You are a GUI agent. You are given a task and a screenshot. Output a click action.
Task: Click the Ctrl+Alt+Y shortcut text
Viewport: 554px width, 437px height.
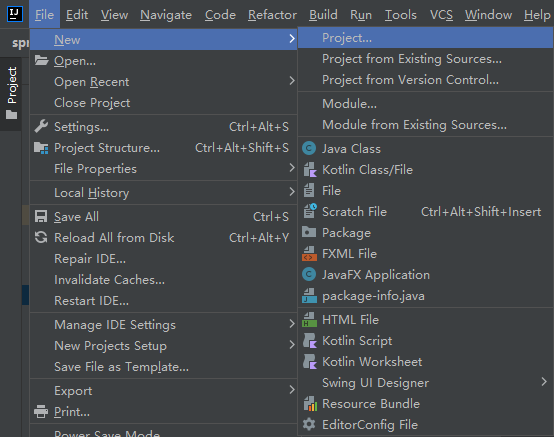tap(259, 238)
